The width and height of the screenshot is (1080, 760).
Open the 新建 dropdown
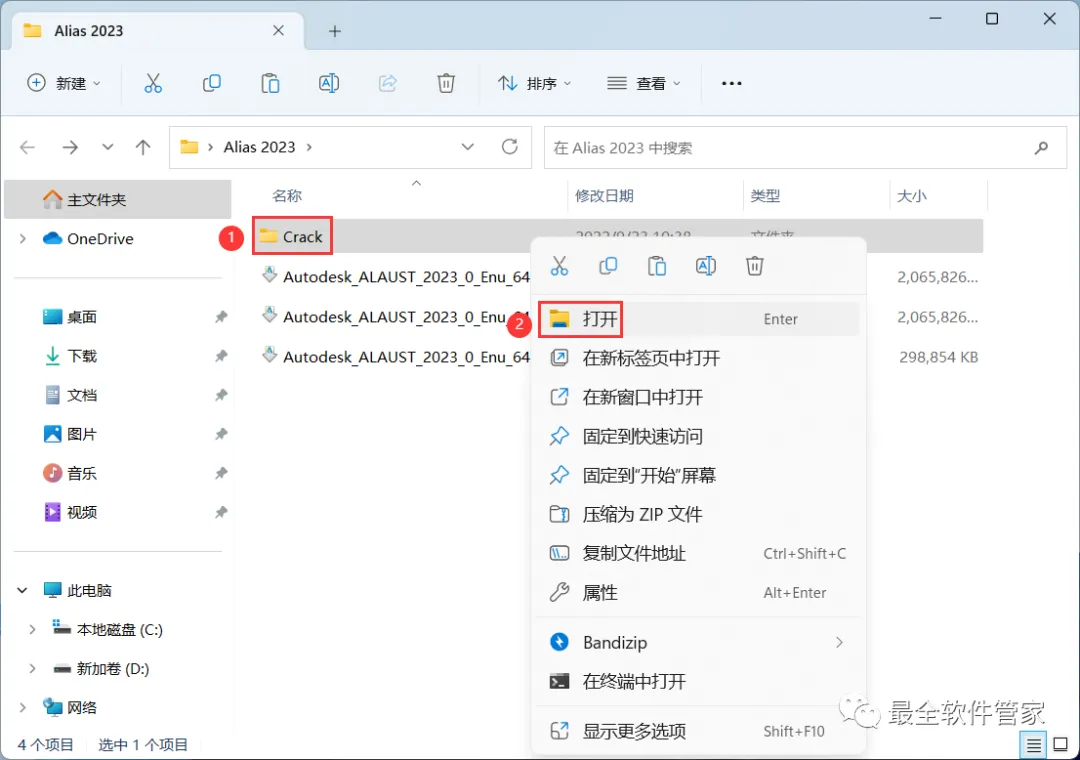coord(64,83)
